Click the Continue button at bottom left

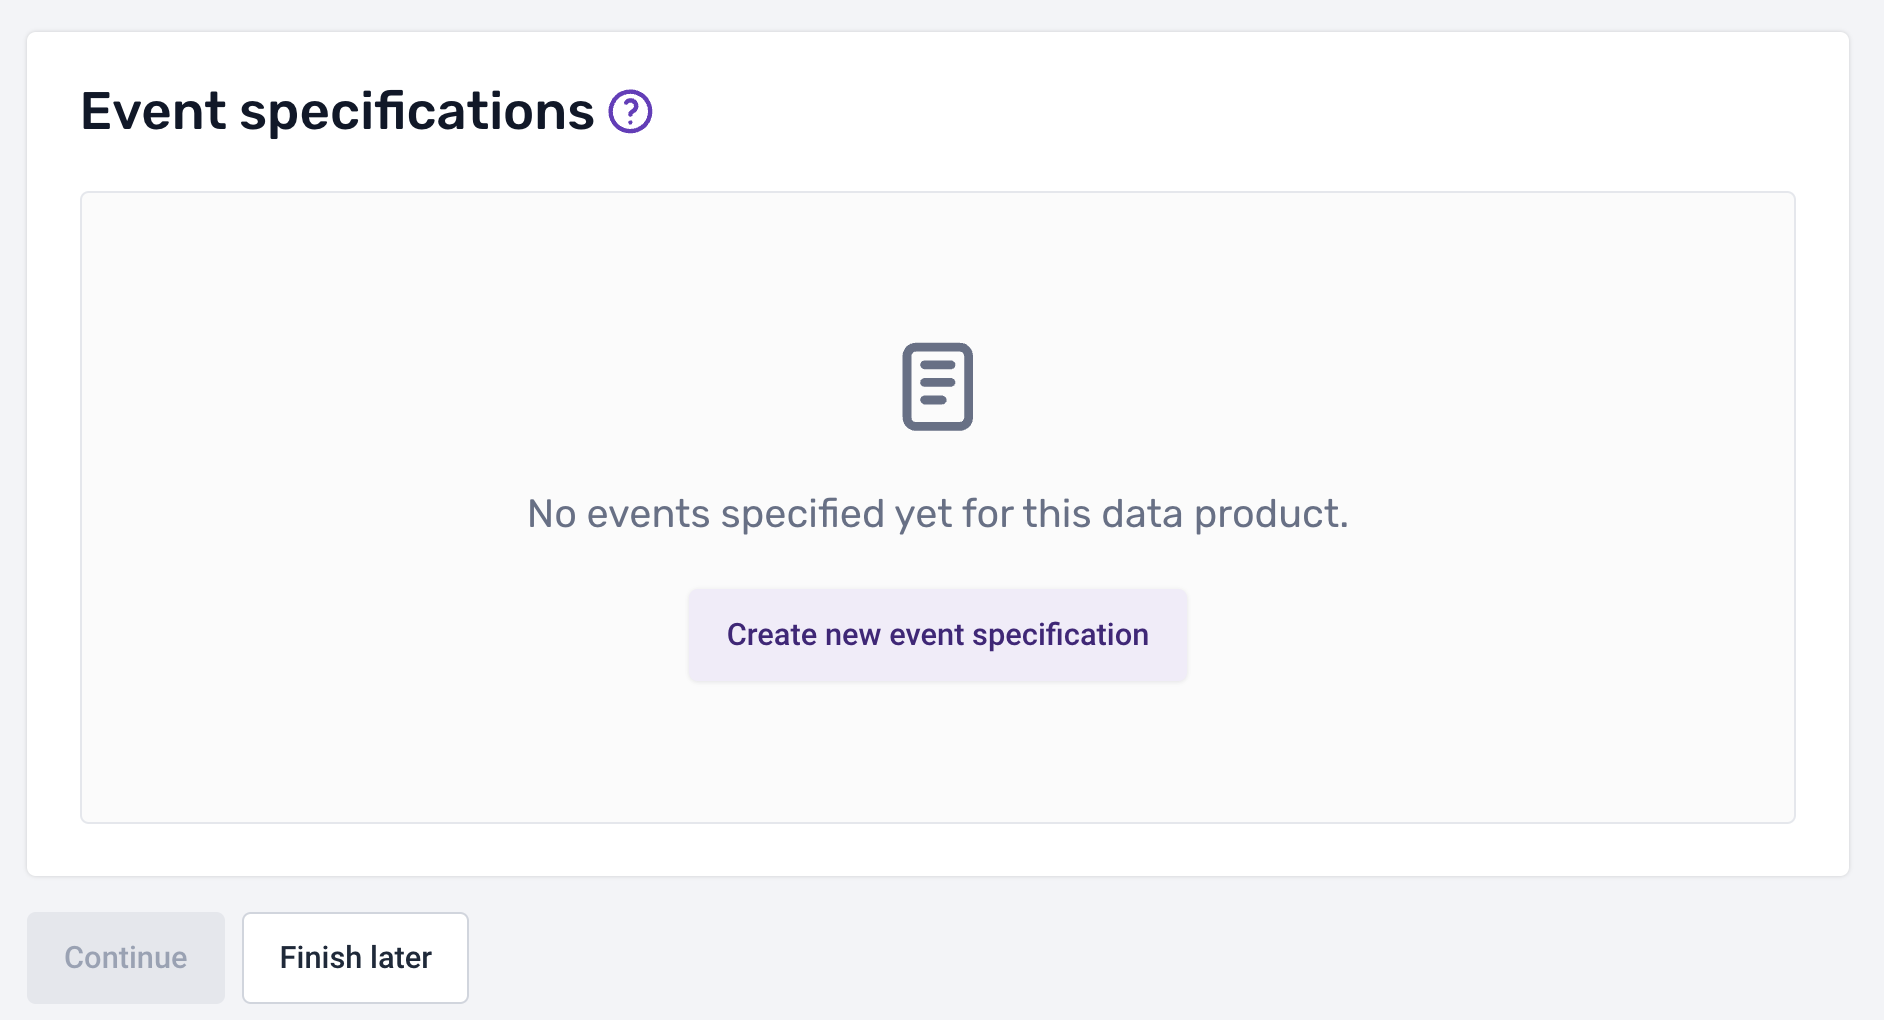pyautogui.click(x=125, y=957)
